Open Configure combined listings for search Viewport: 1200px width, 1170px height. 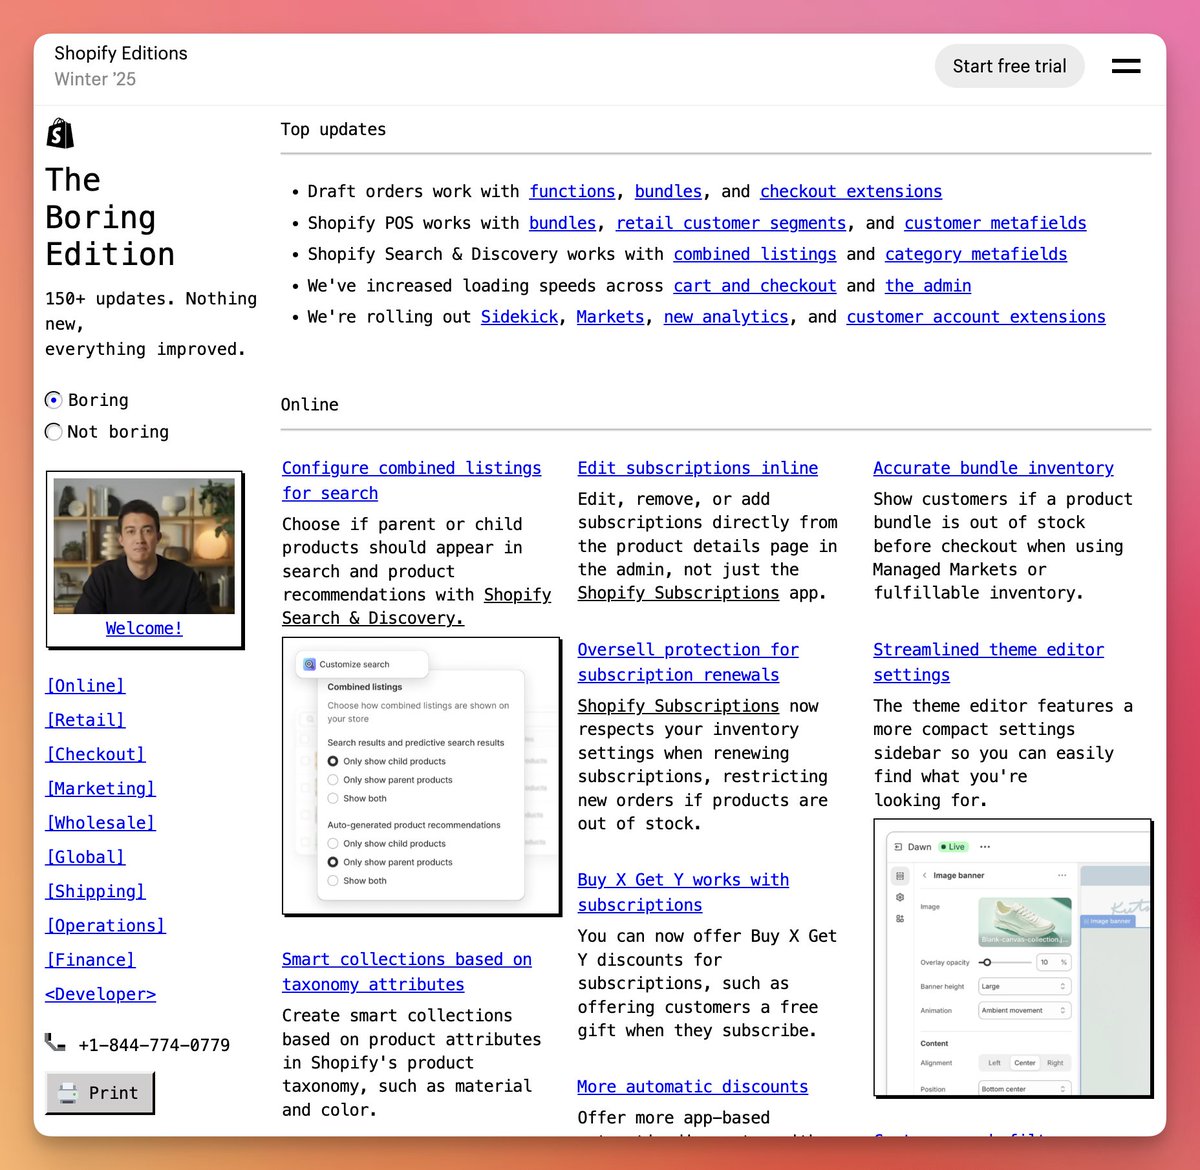click(411, 480)
